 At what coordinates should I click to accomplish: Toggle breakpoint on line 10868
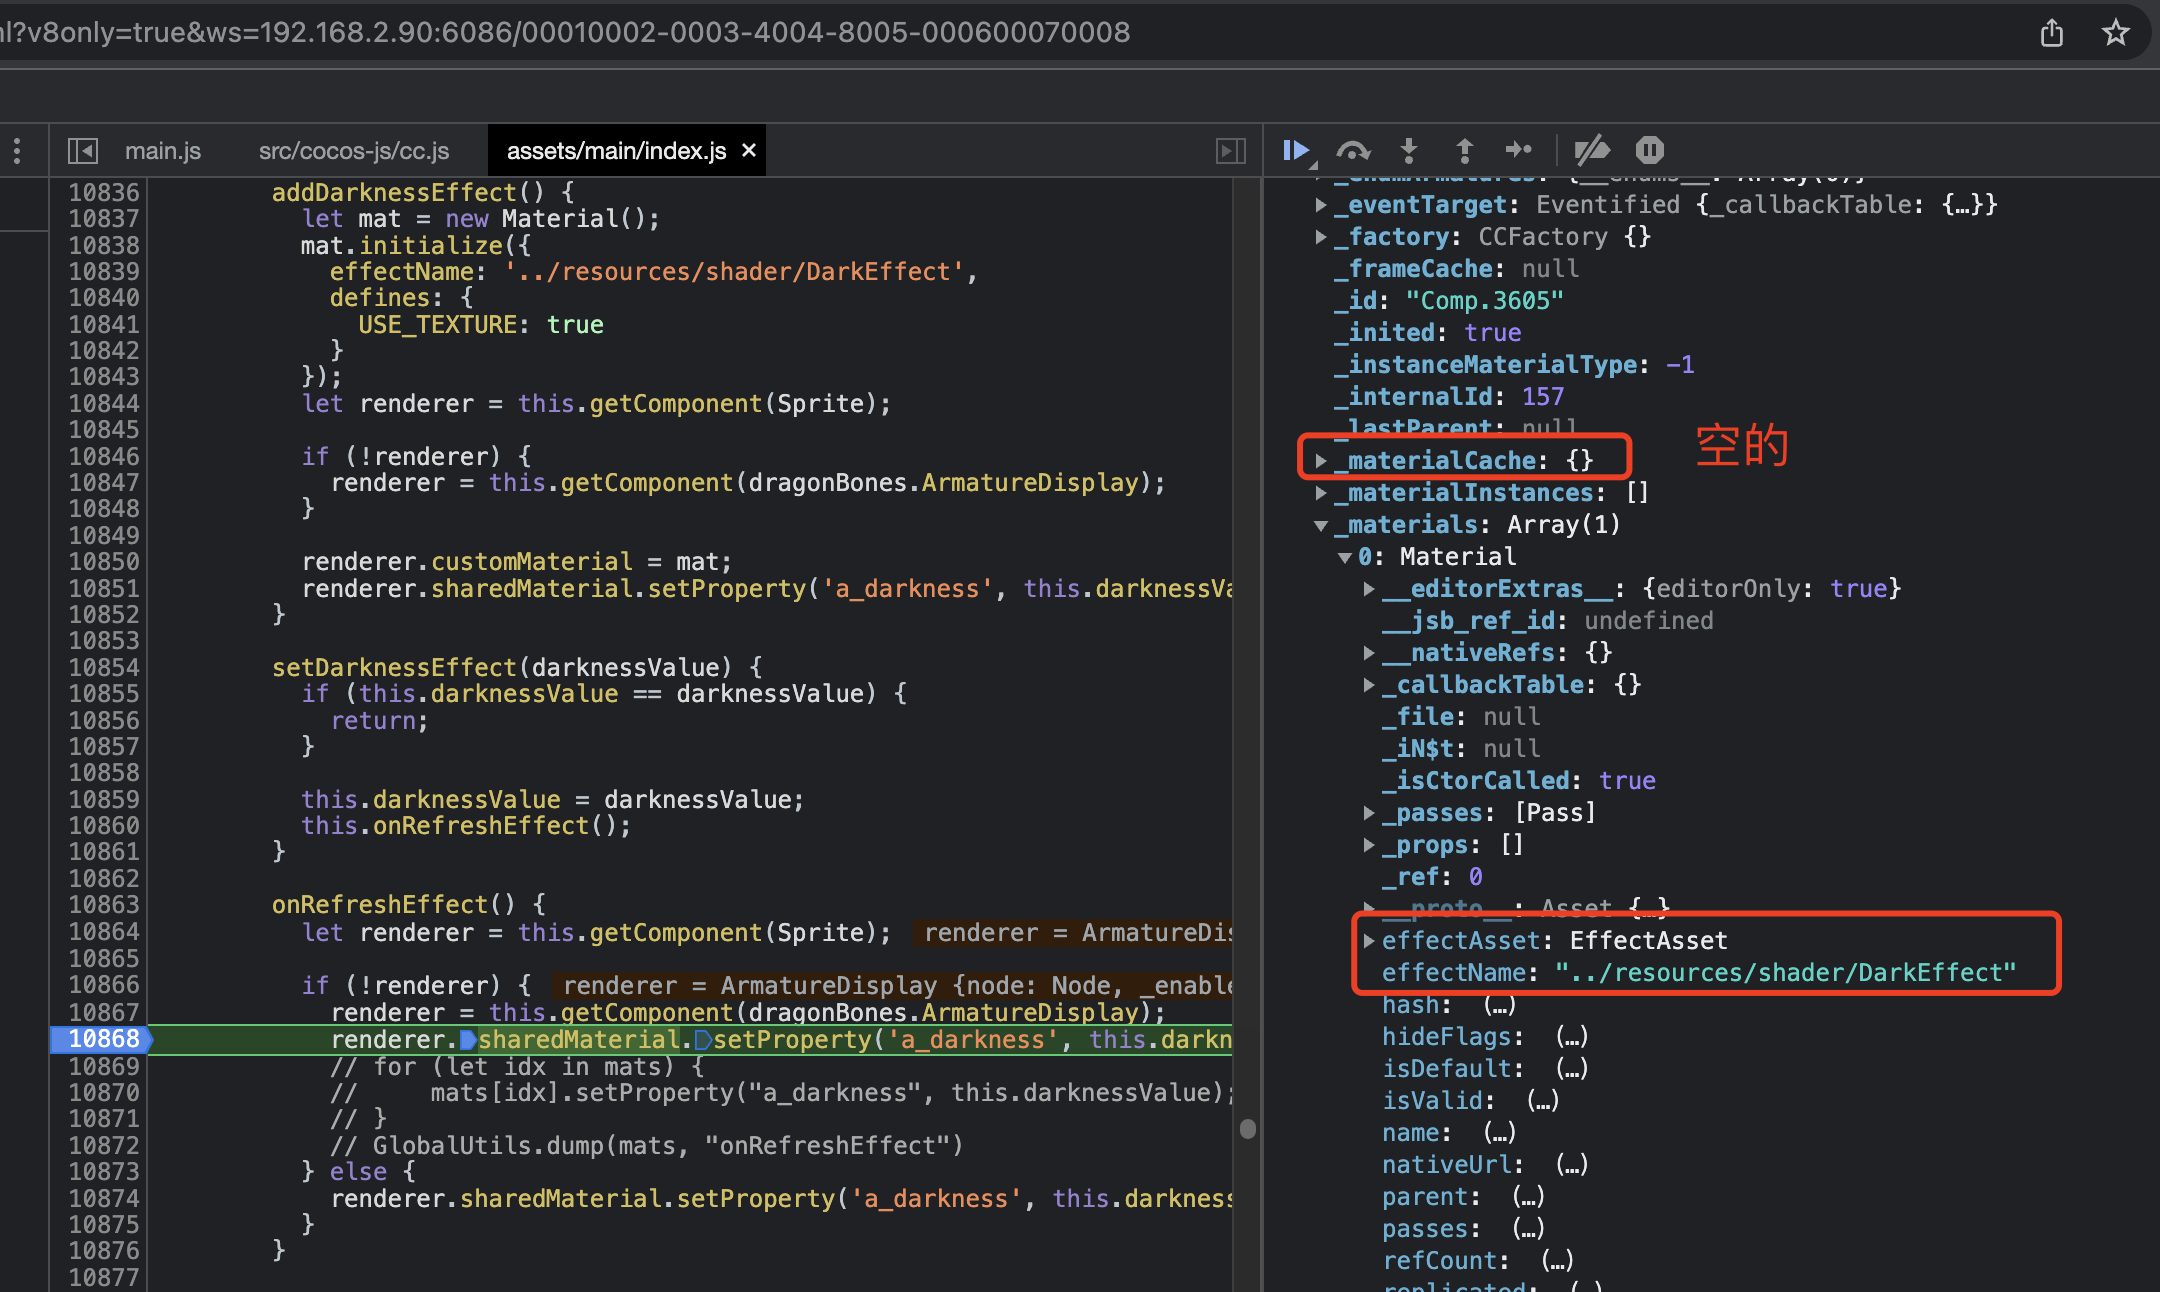(x=103, y=1039)
